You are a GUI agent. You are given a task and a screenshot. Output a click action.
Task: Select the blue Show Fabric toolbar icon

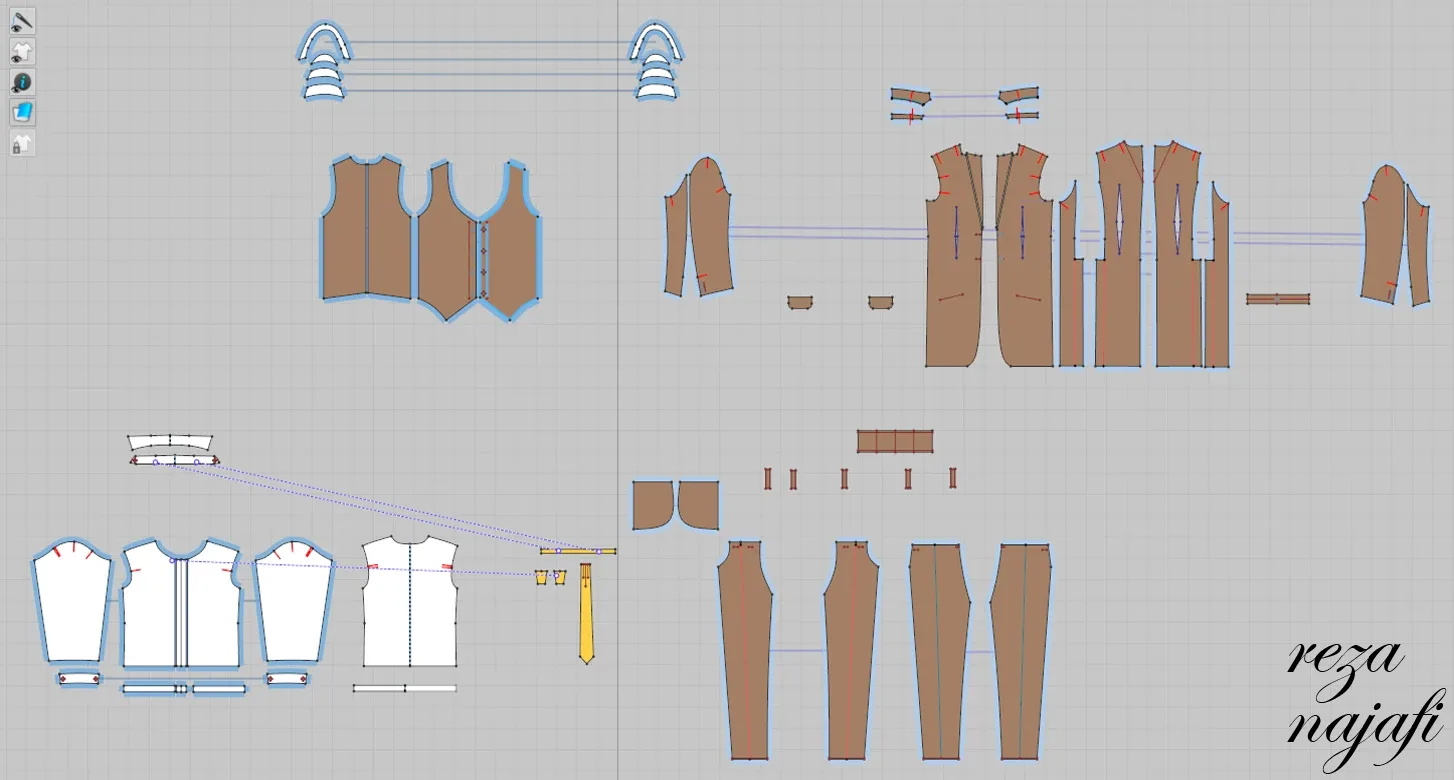pyautogui.click(x=20, y=113)
